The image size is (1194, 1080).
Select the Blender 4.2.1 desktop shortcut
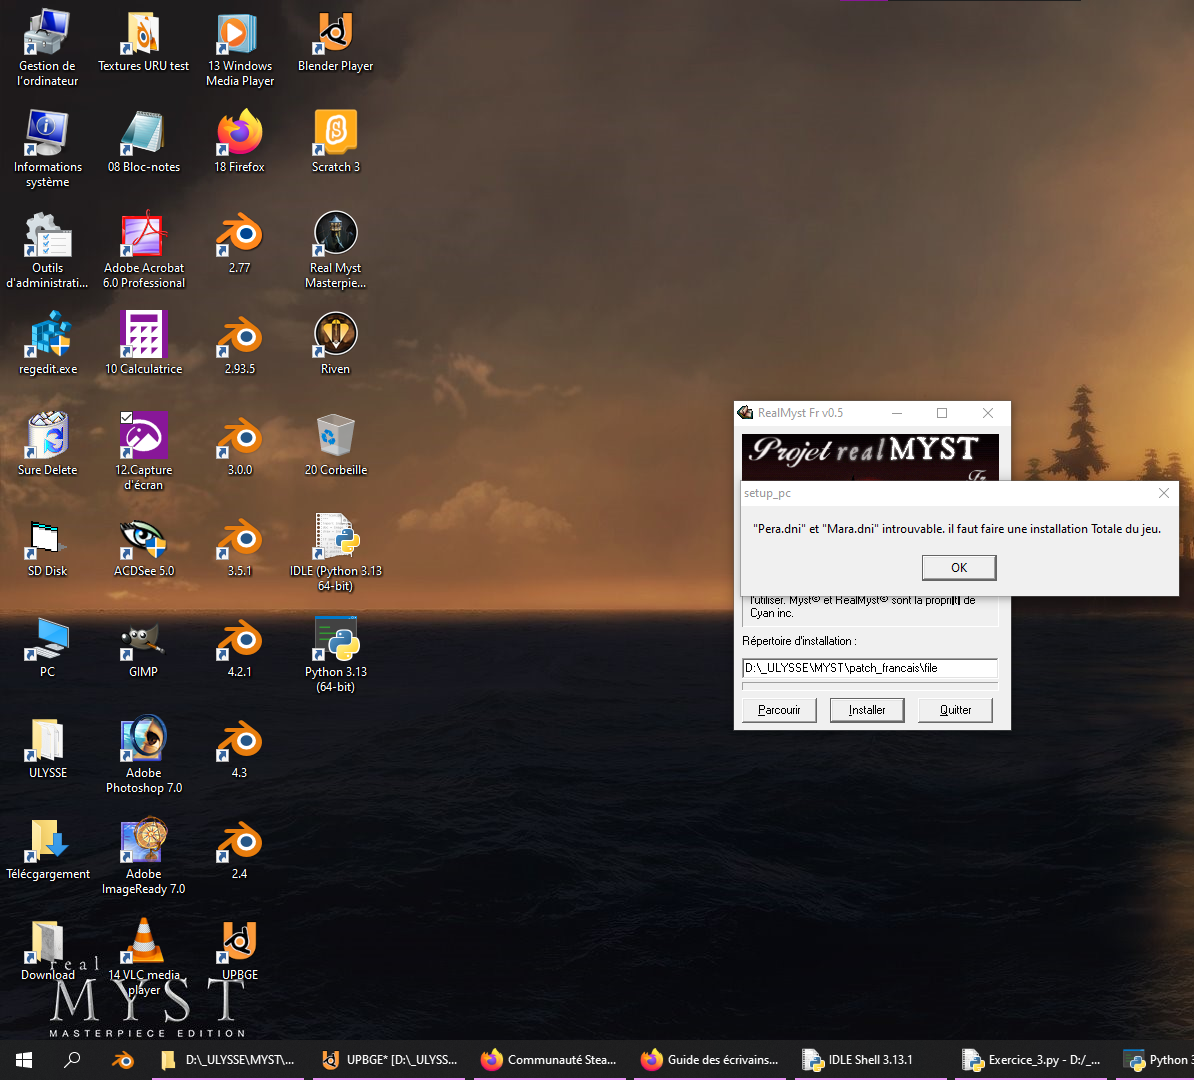240,647
